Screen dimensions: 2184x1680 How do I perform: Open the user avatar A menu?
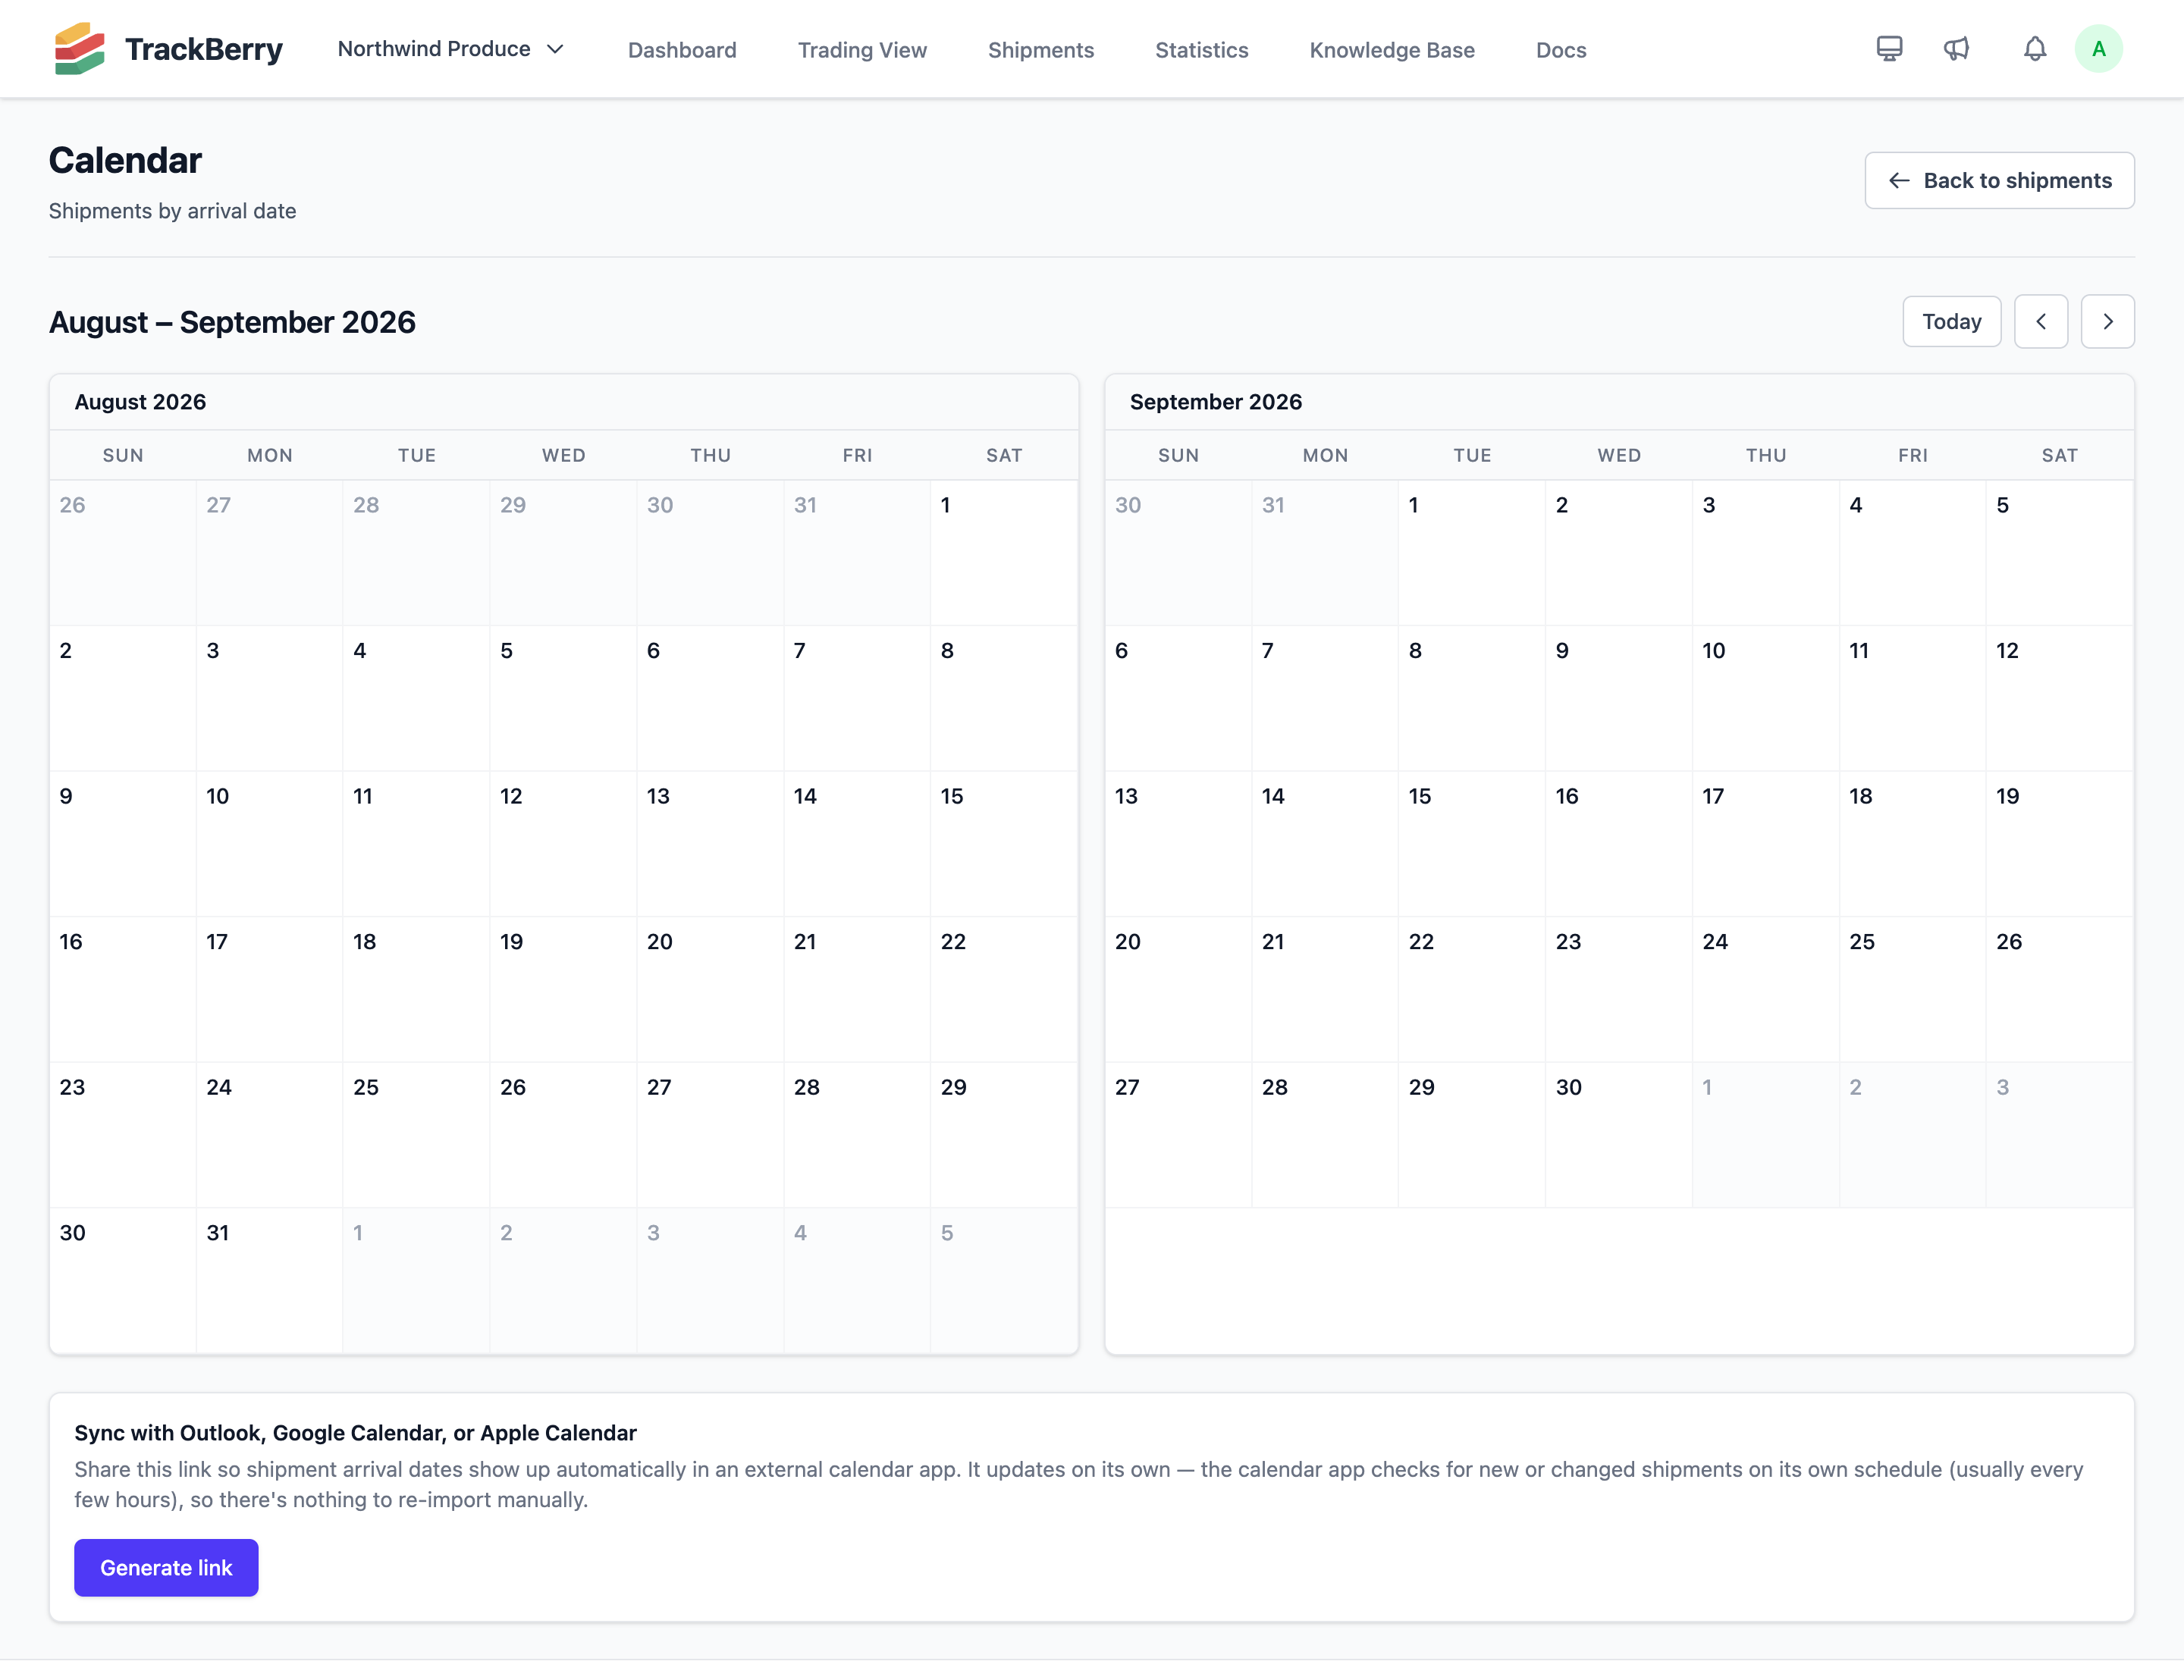point(2098,48)
